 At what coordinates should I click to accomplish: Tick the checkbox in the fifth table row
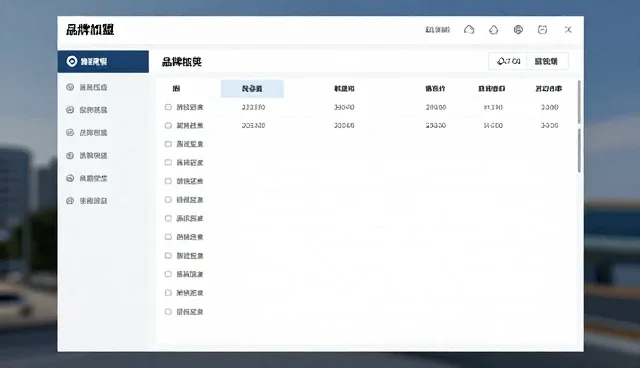click(x=168, y=181)
